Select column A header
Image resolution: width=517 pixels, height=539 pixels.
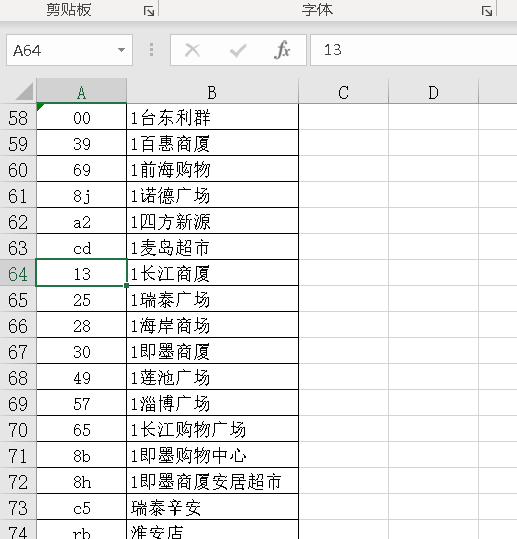pyautogui.click(x=81, y=91)
